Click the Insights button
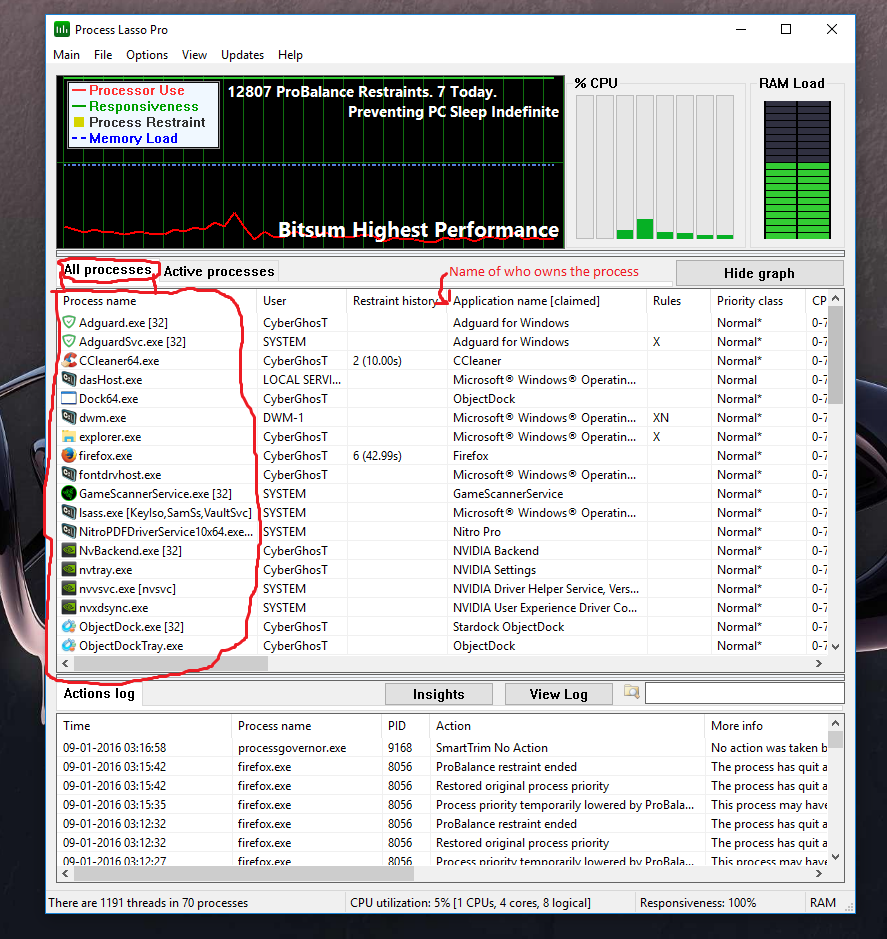This screenshot has width=887, height=939. click(x=438, y=694)
